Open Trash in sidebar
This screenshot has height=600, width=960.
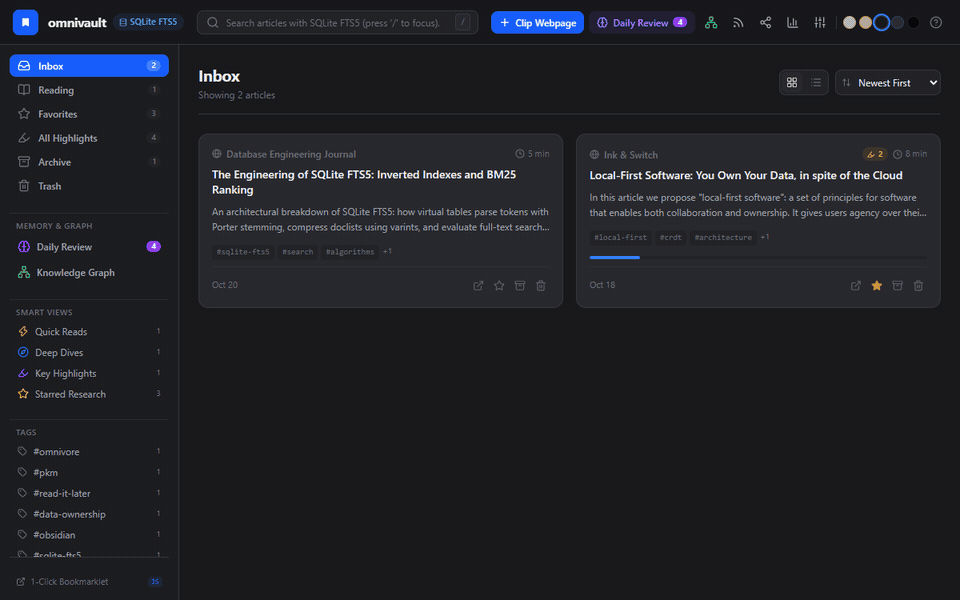tap(89, 186)
